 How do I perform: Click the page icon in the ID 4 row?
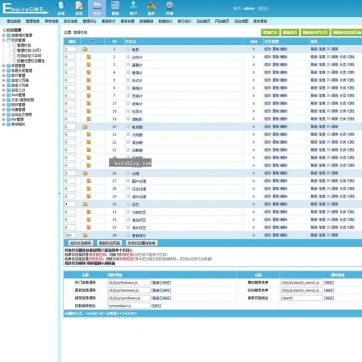tap(89, 72)
